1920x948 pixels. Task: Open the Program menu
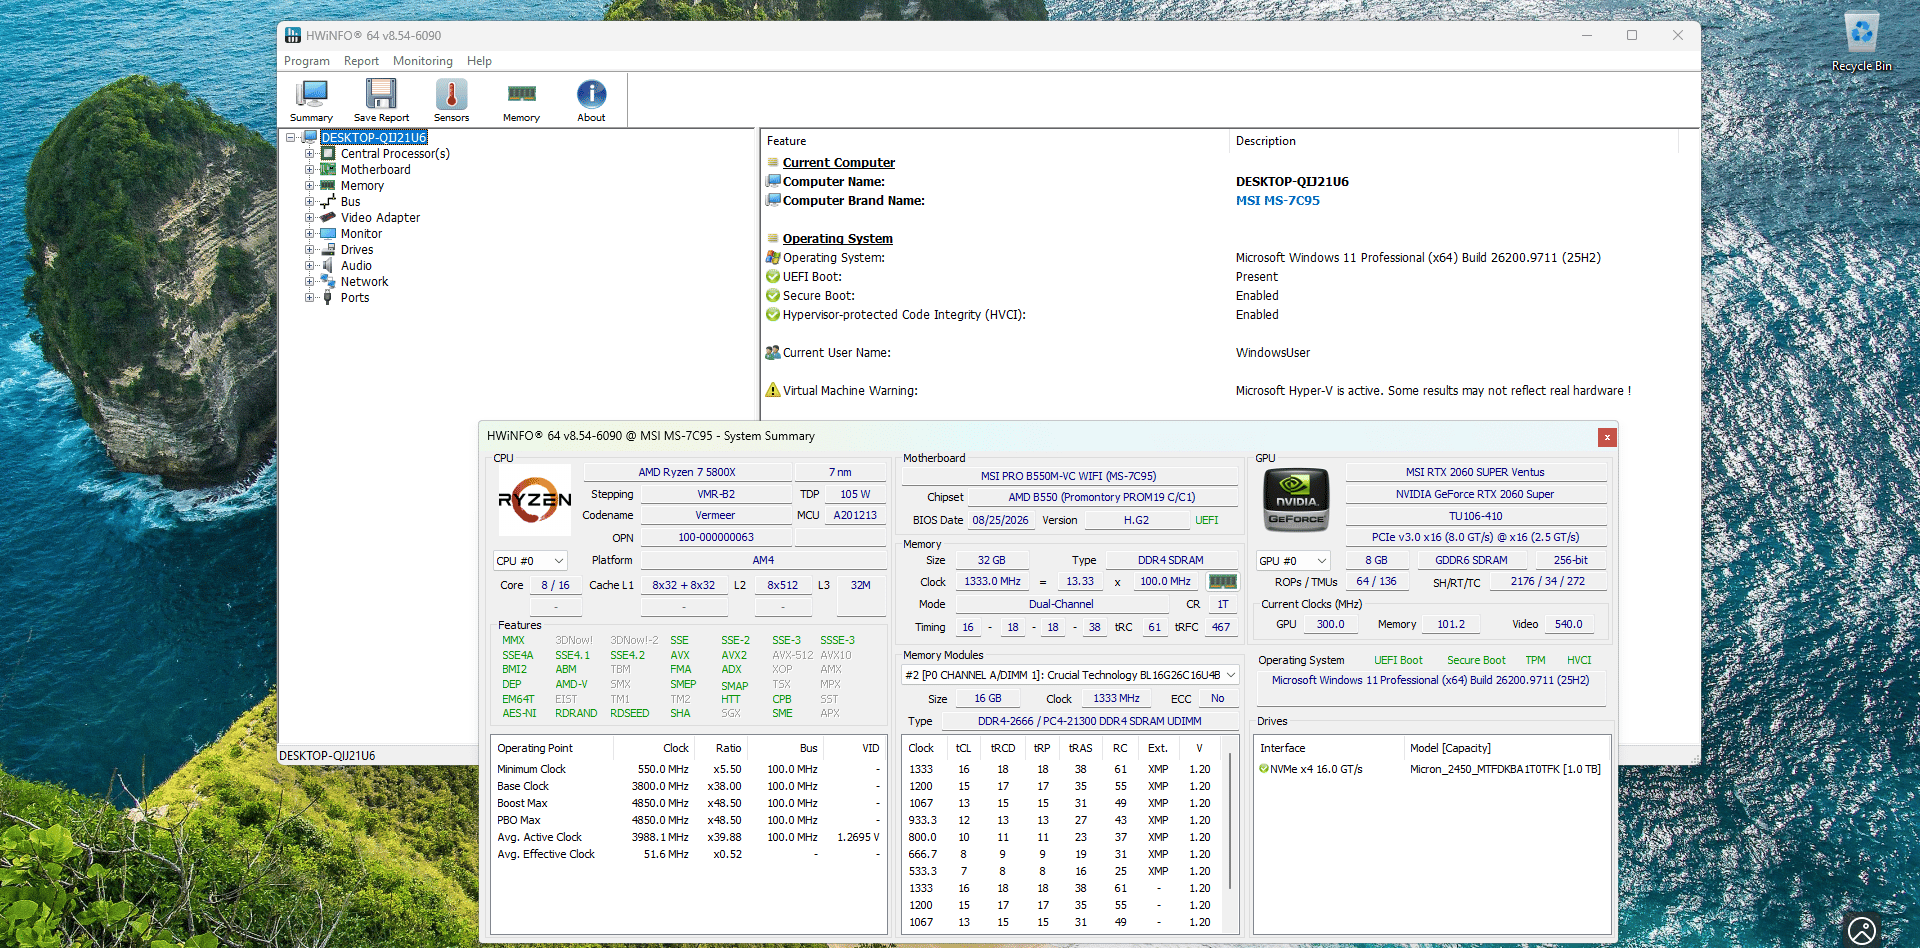(306, 61)
